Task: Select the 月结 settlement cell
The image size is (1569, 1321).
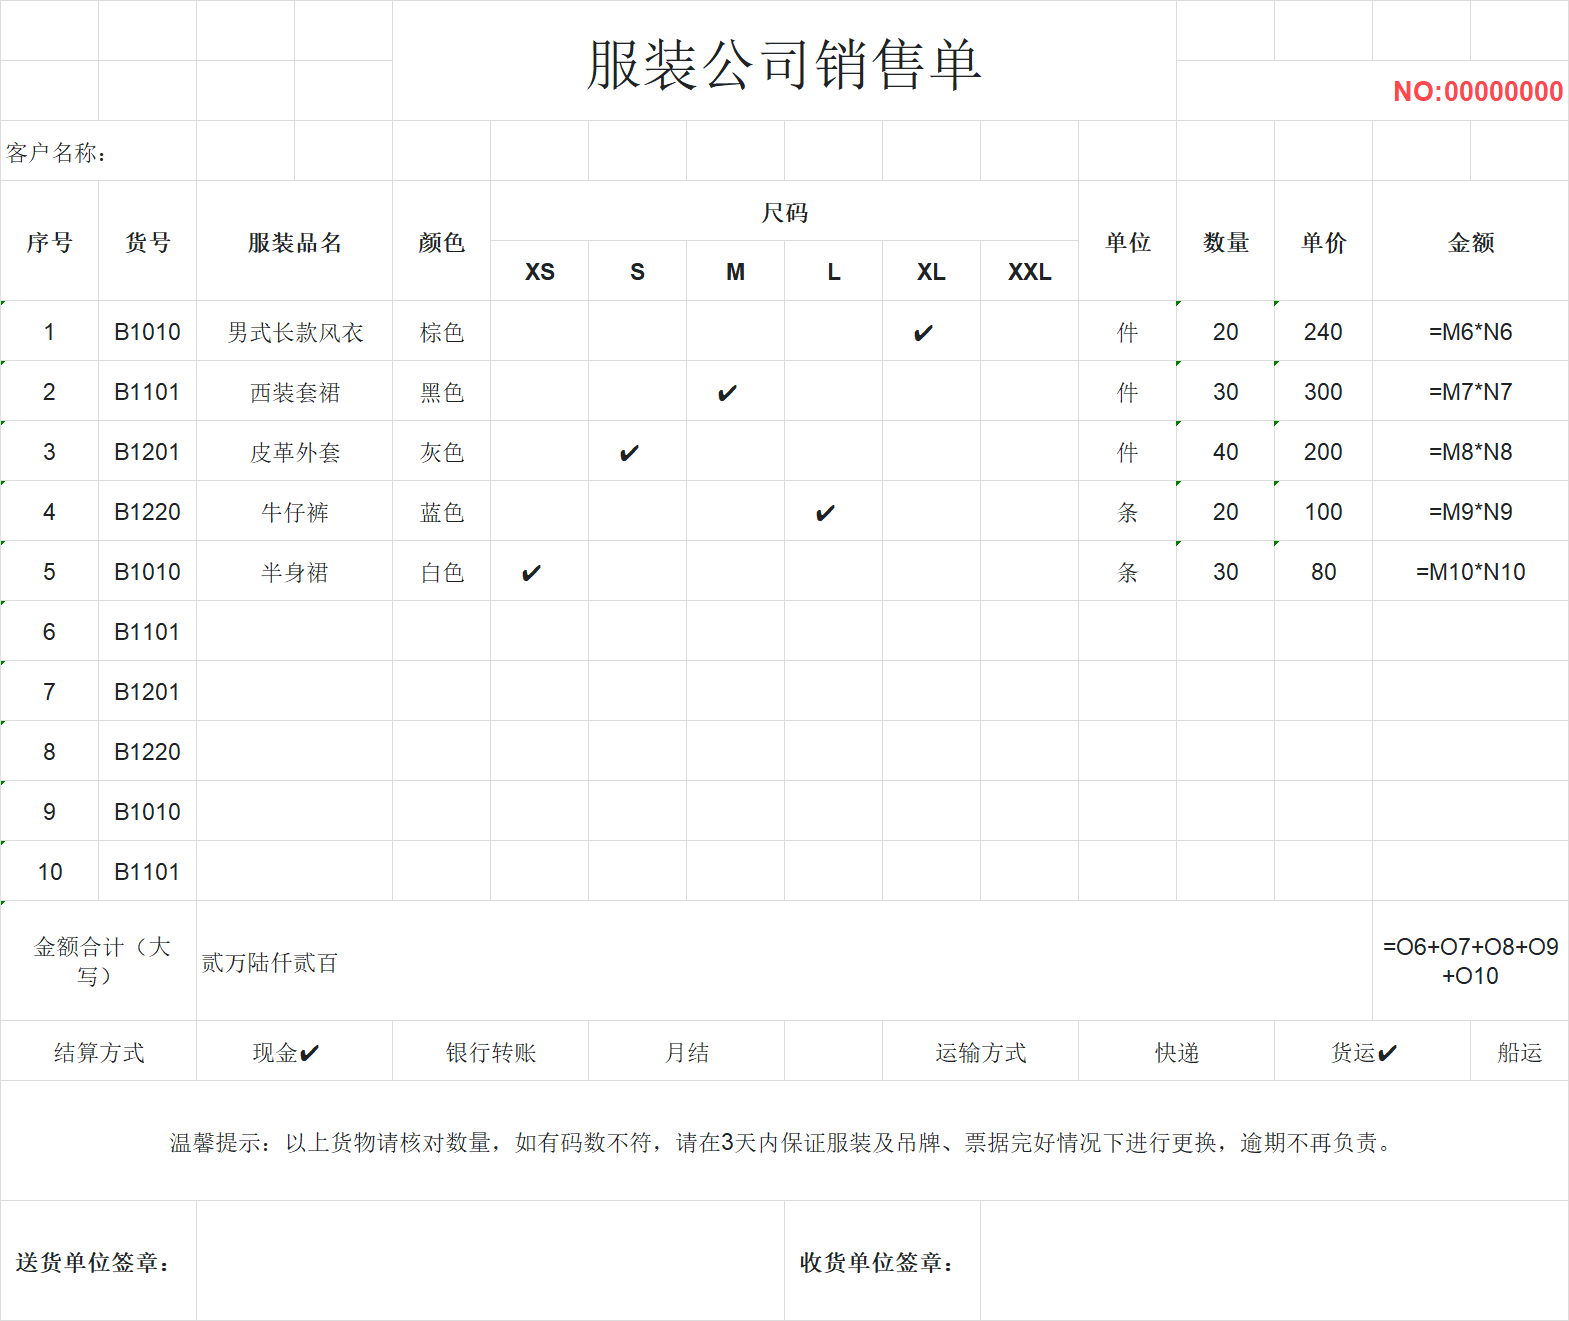Action: click(687, 1052)
